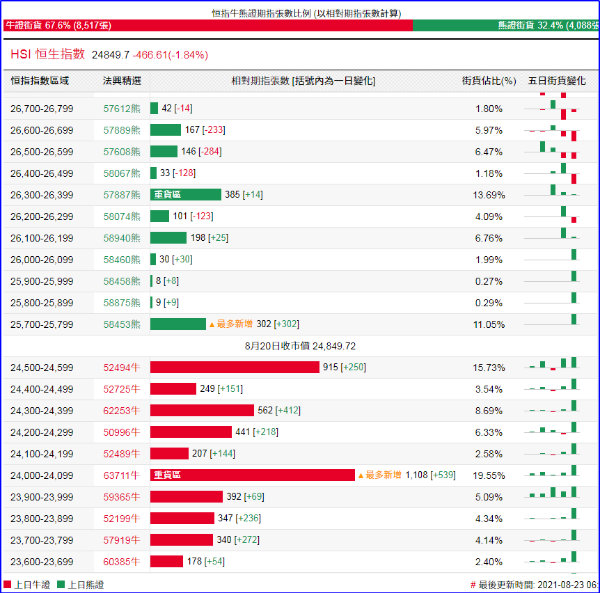Open the 52494 bull certificate link
600x593 pixels.
tap(122, 368)
